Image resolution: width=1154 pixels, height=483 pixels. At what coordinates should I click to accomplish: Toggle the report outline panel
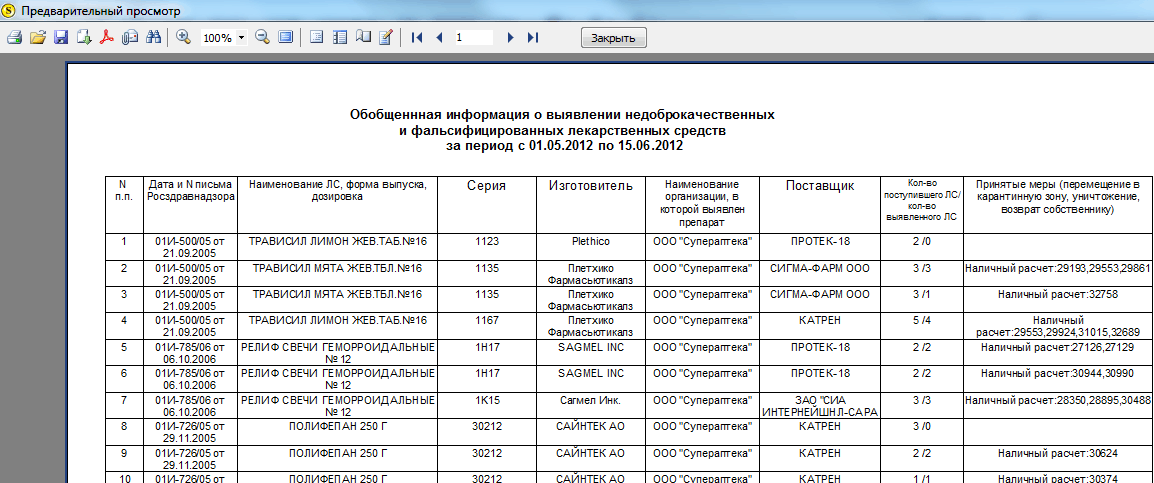coord(316,37)
